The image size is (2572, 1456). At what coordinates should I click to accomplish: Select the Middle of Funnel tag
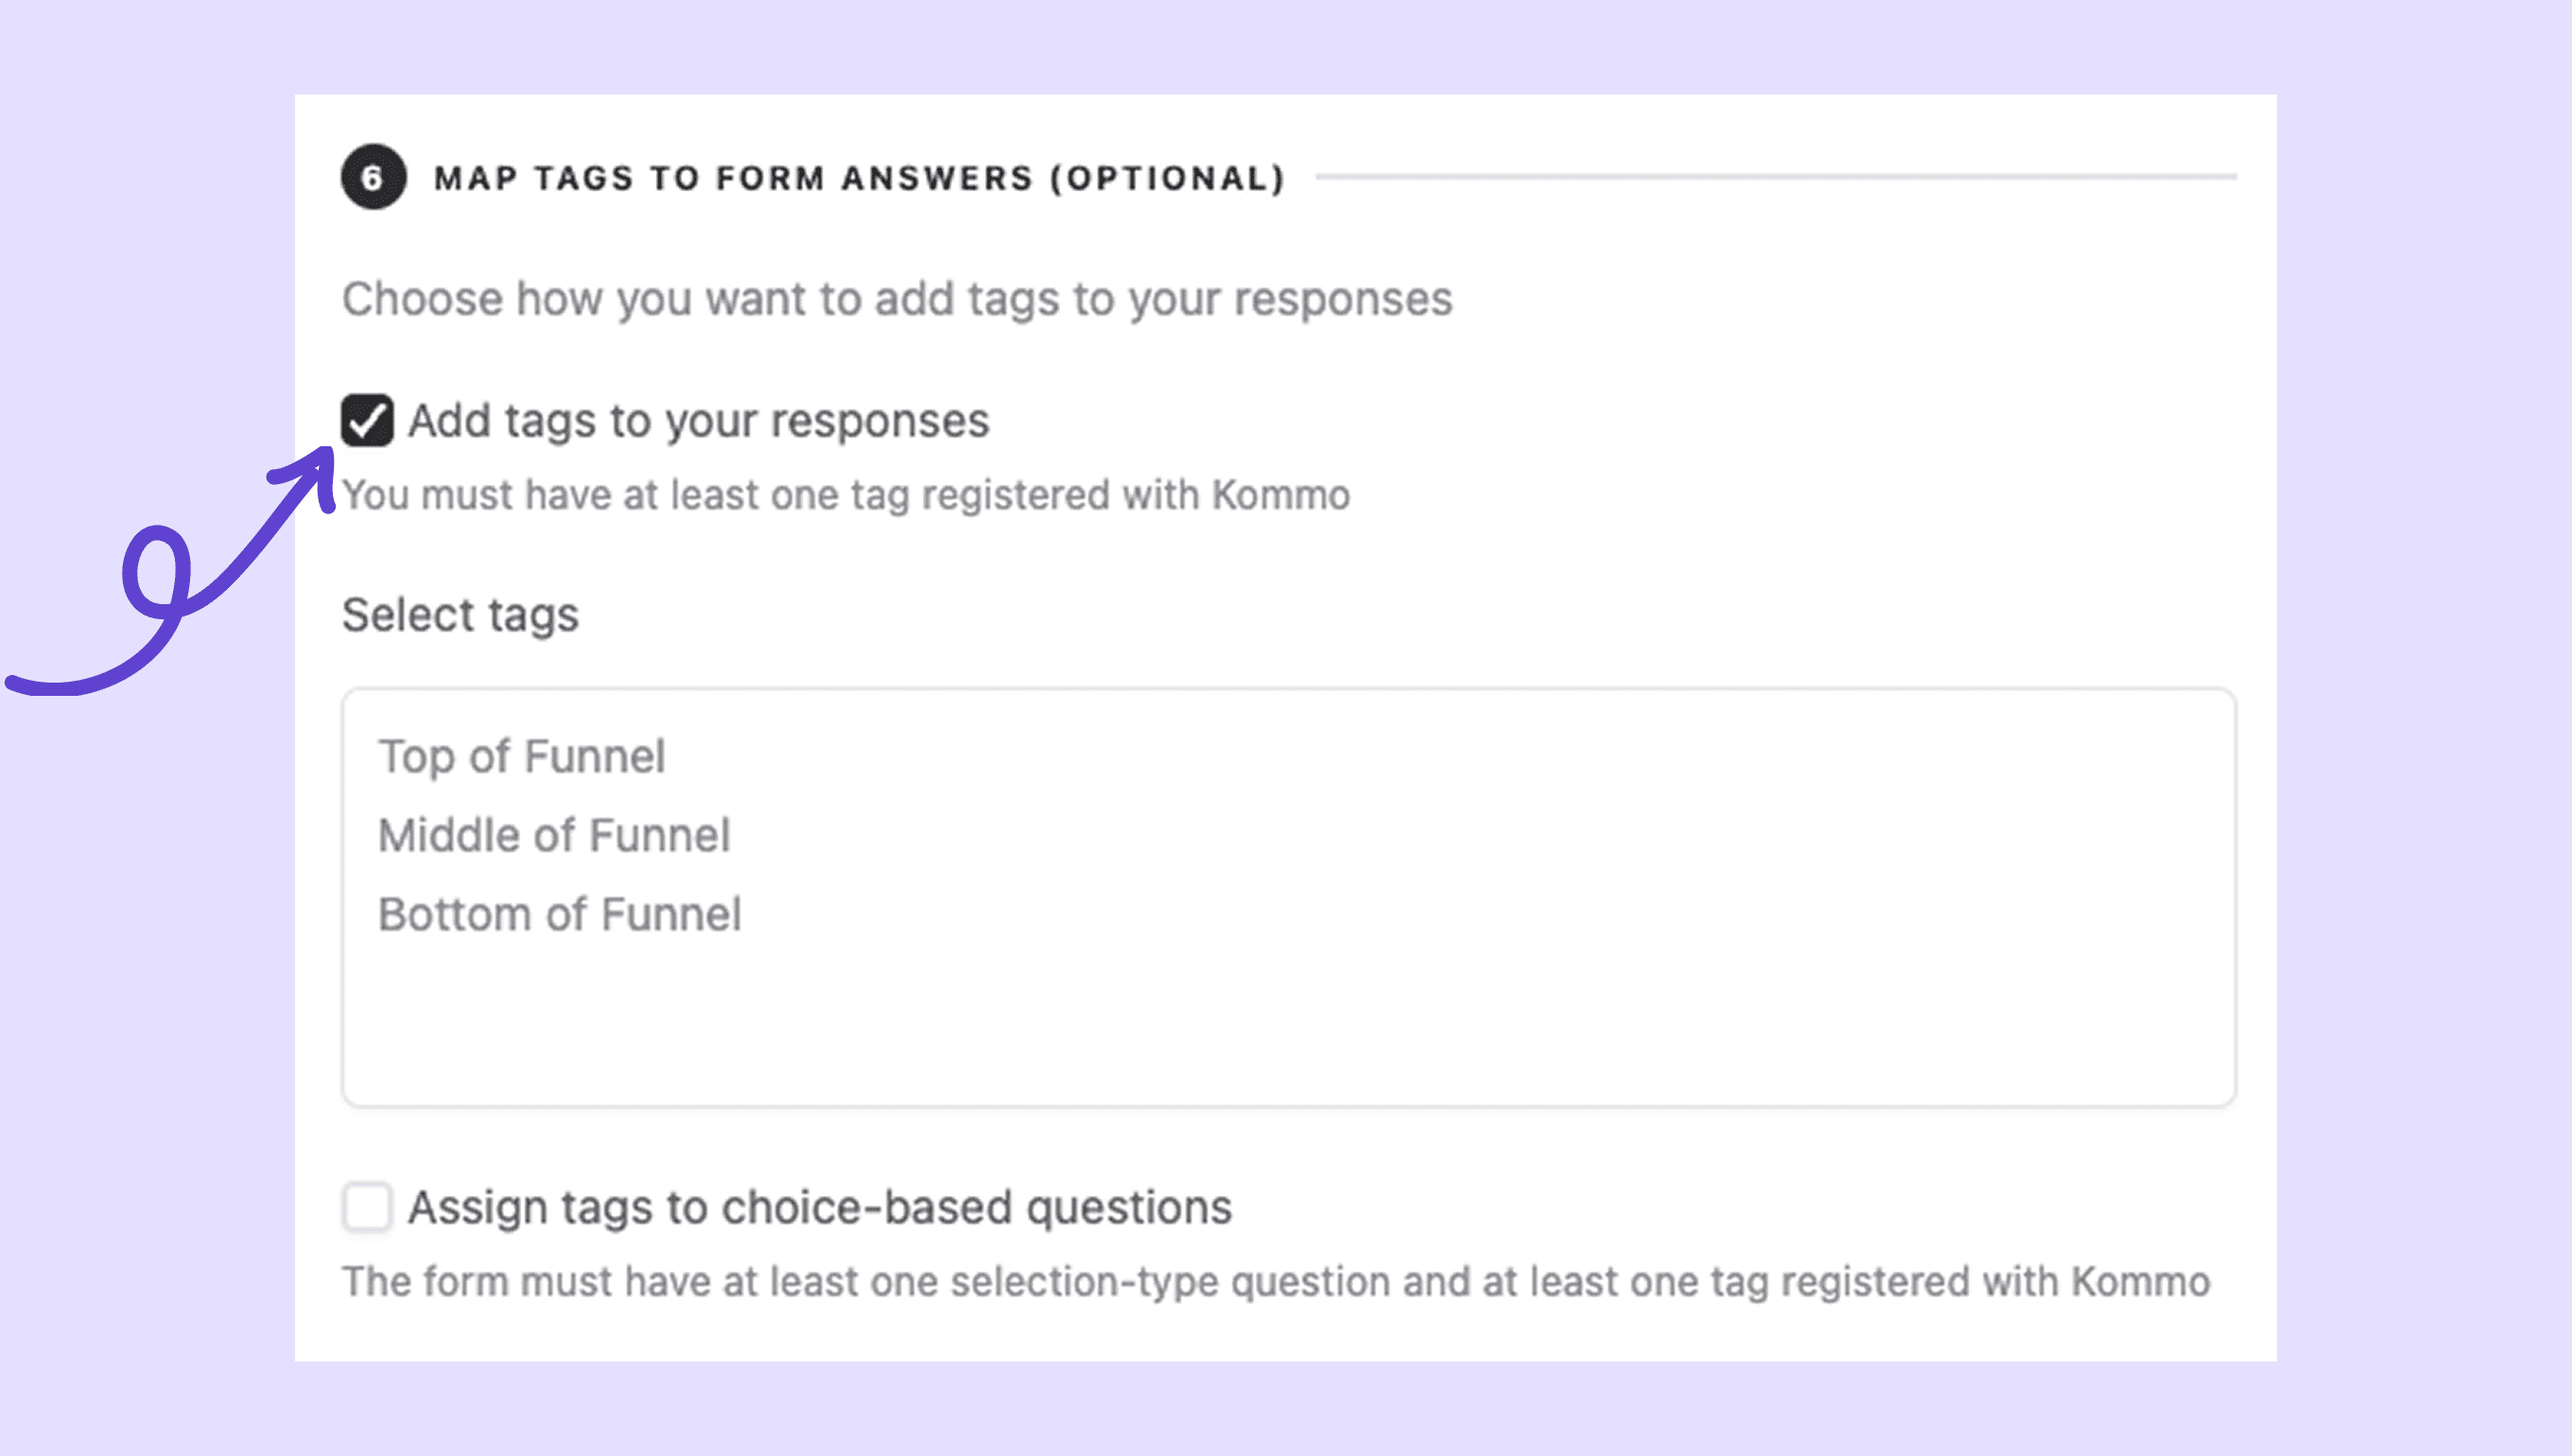coord(554,835)
